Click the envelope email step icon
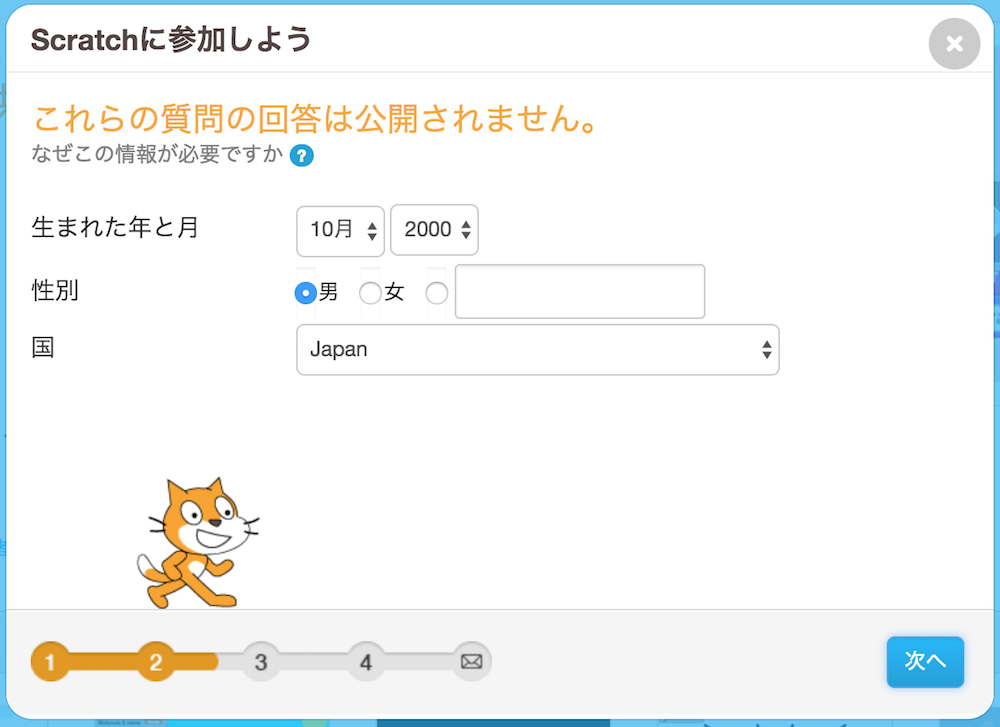 [471, 661]
